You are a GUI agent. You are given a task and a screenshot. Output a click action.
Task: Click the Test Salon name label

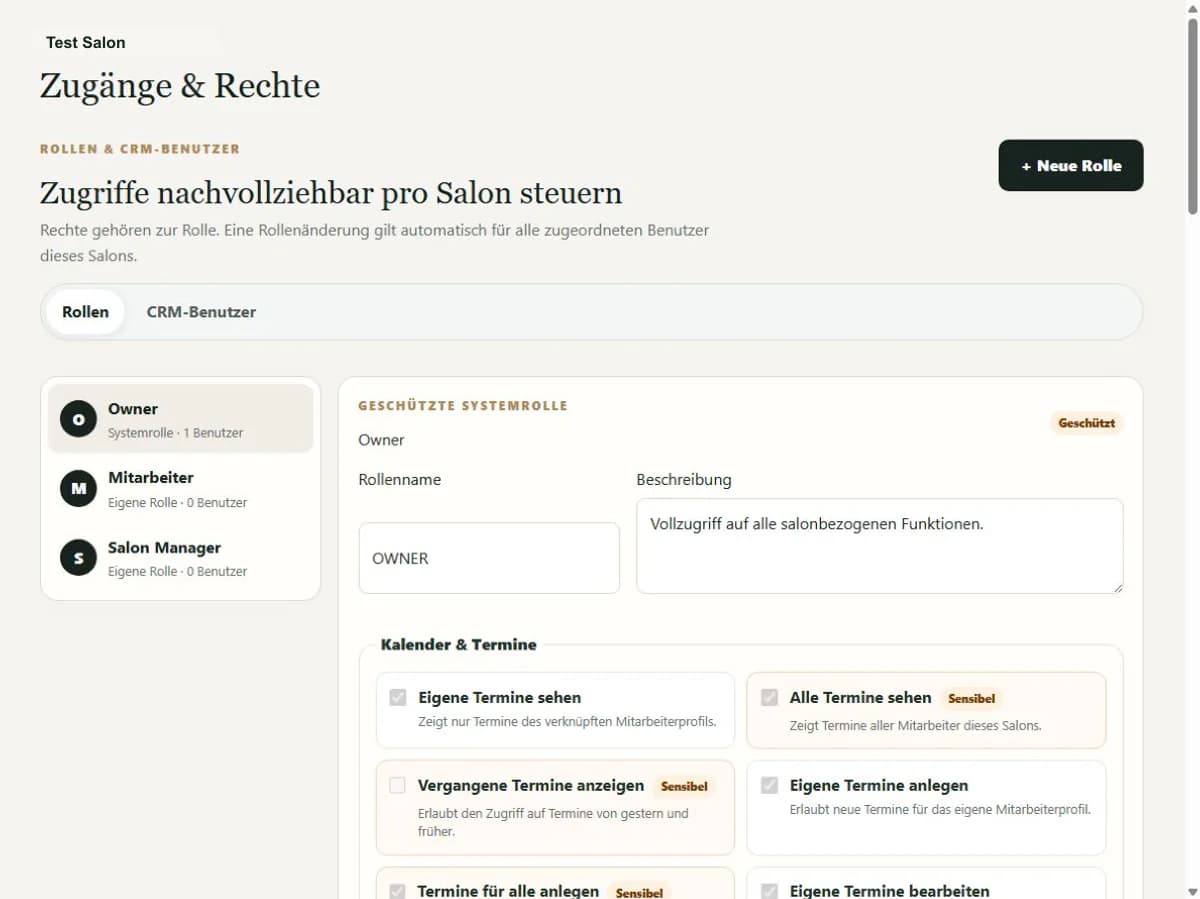tap(86, 42)
